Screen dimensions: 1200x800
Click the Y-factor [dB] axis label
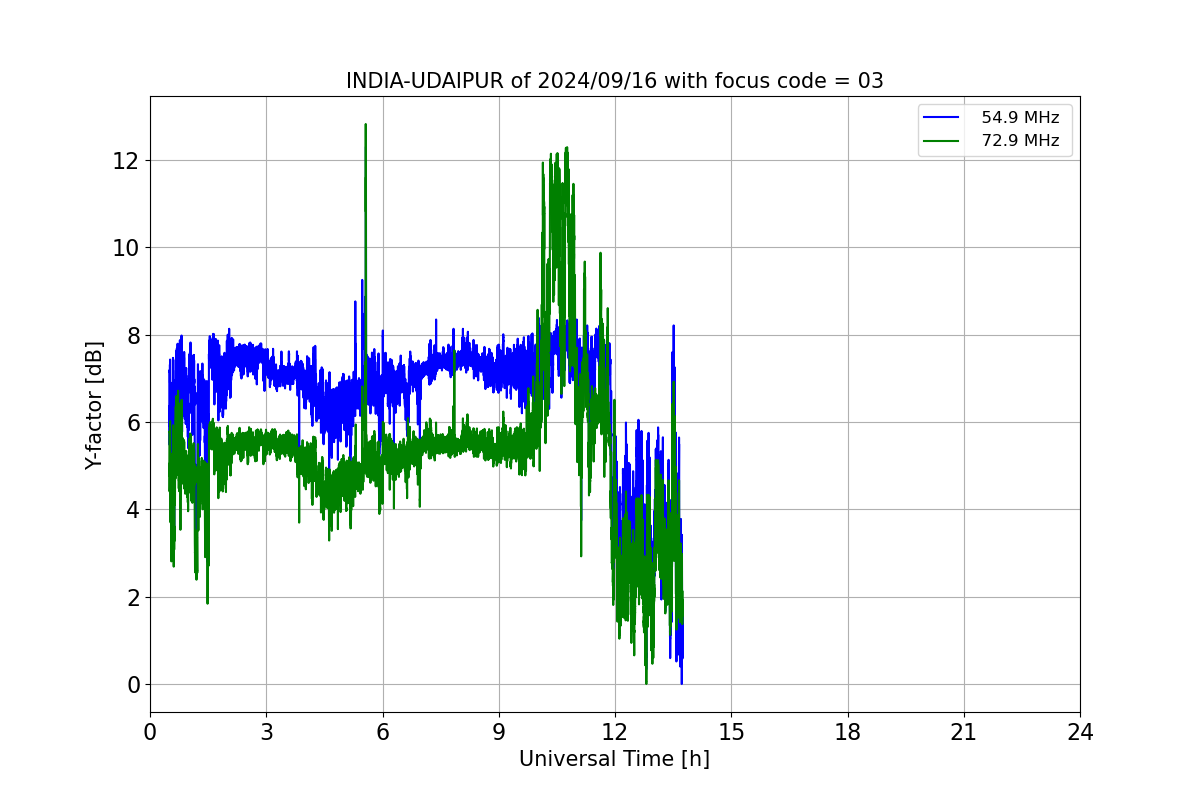click(x=94, y=406)
